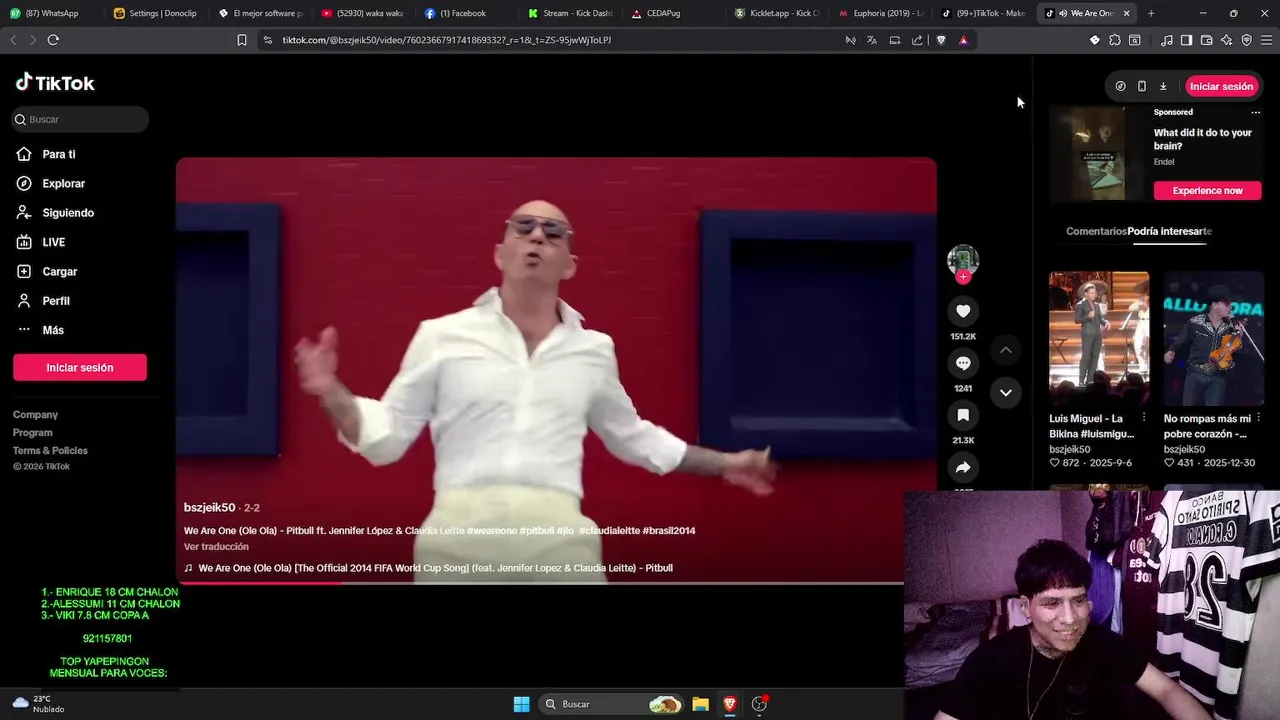Mute the We Are One tab audio

1063,13
